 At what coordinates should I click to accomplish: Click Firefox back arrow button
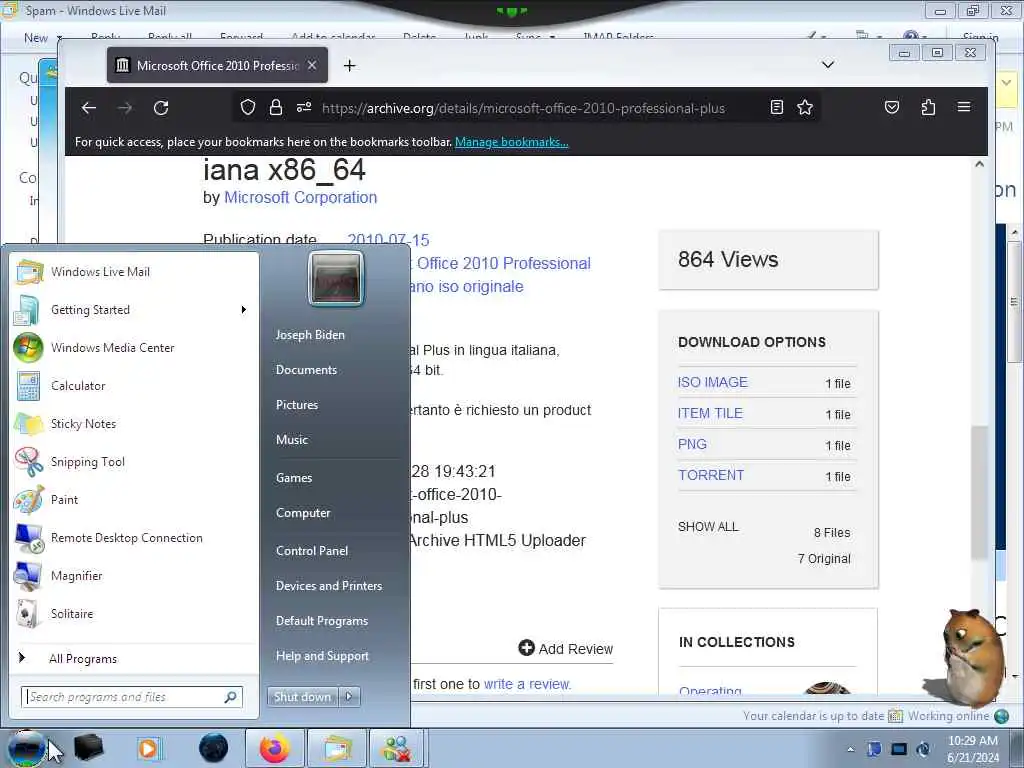pyautogui.click(x=89, y=108)
